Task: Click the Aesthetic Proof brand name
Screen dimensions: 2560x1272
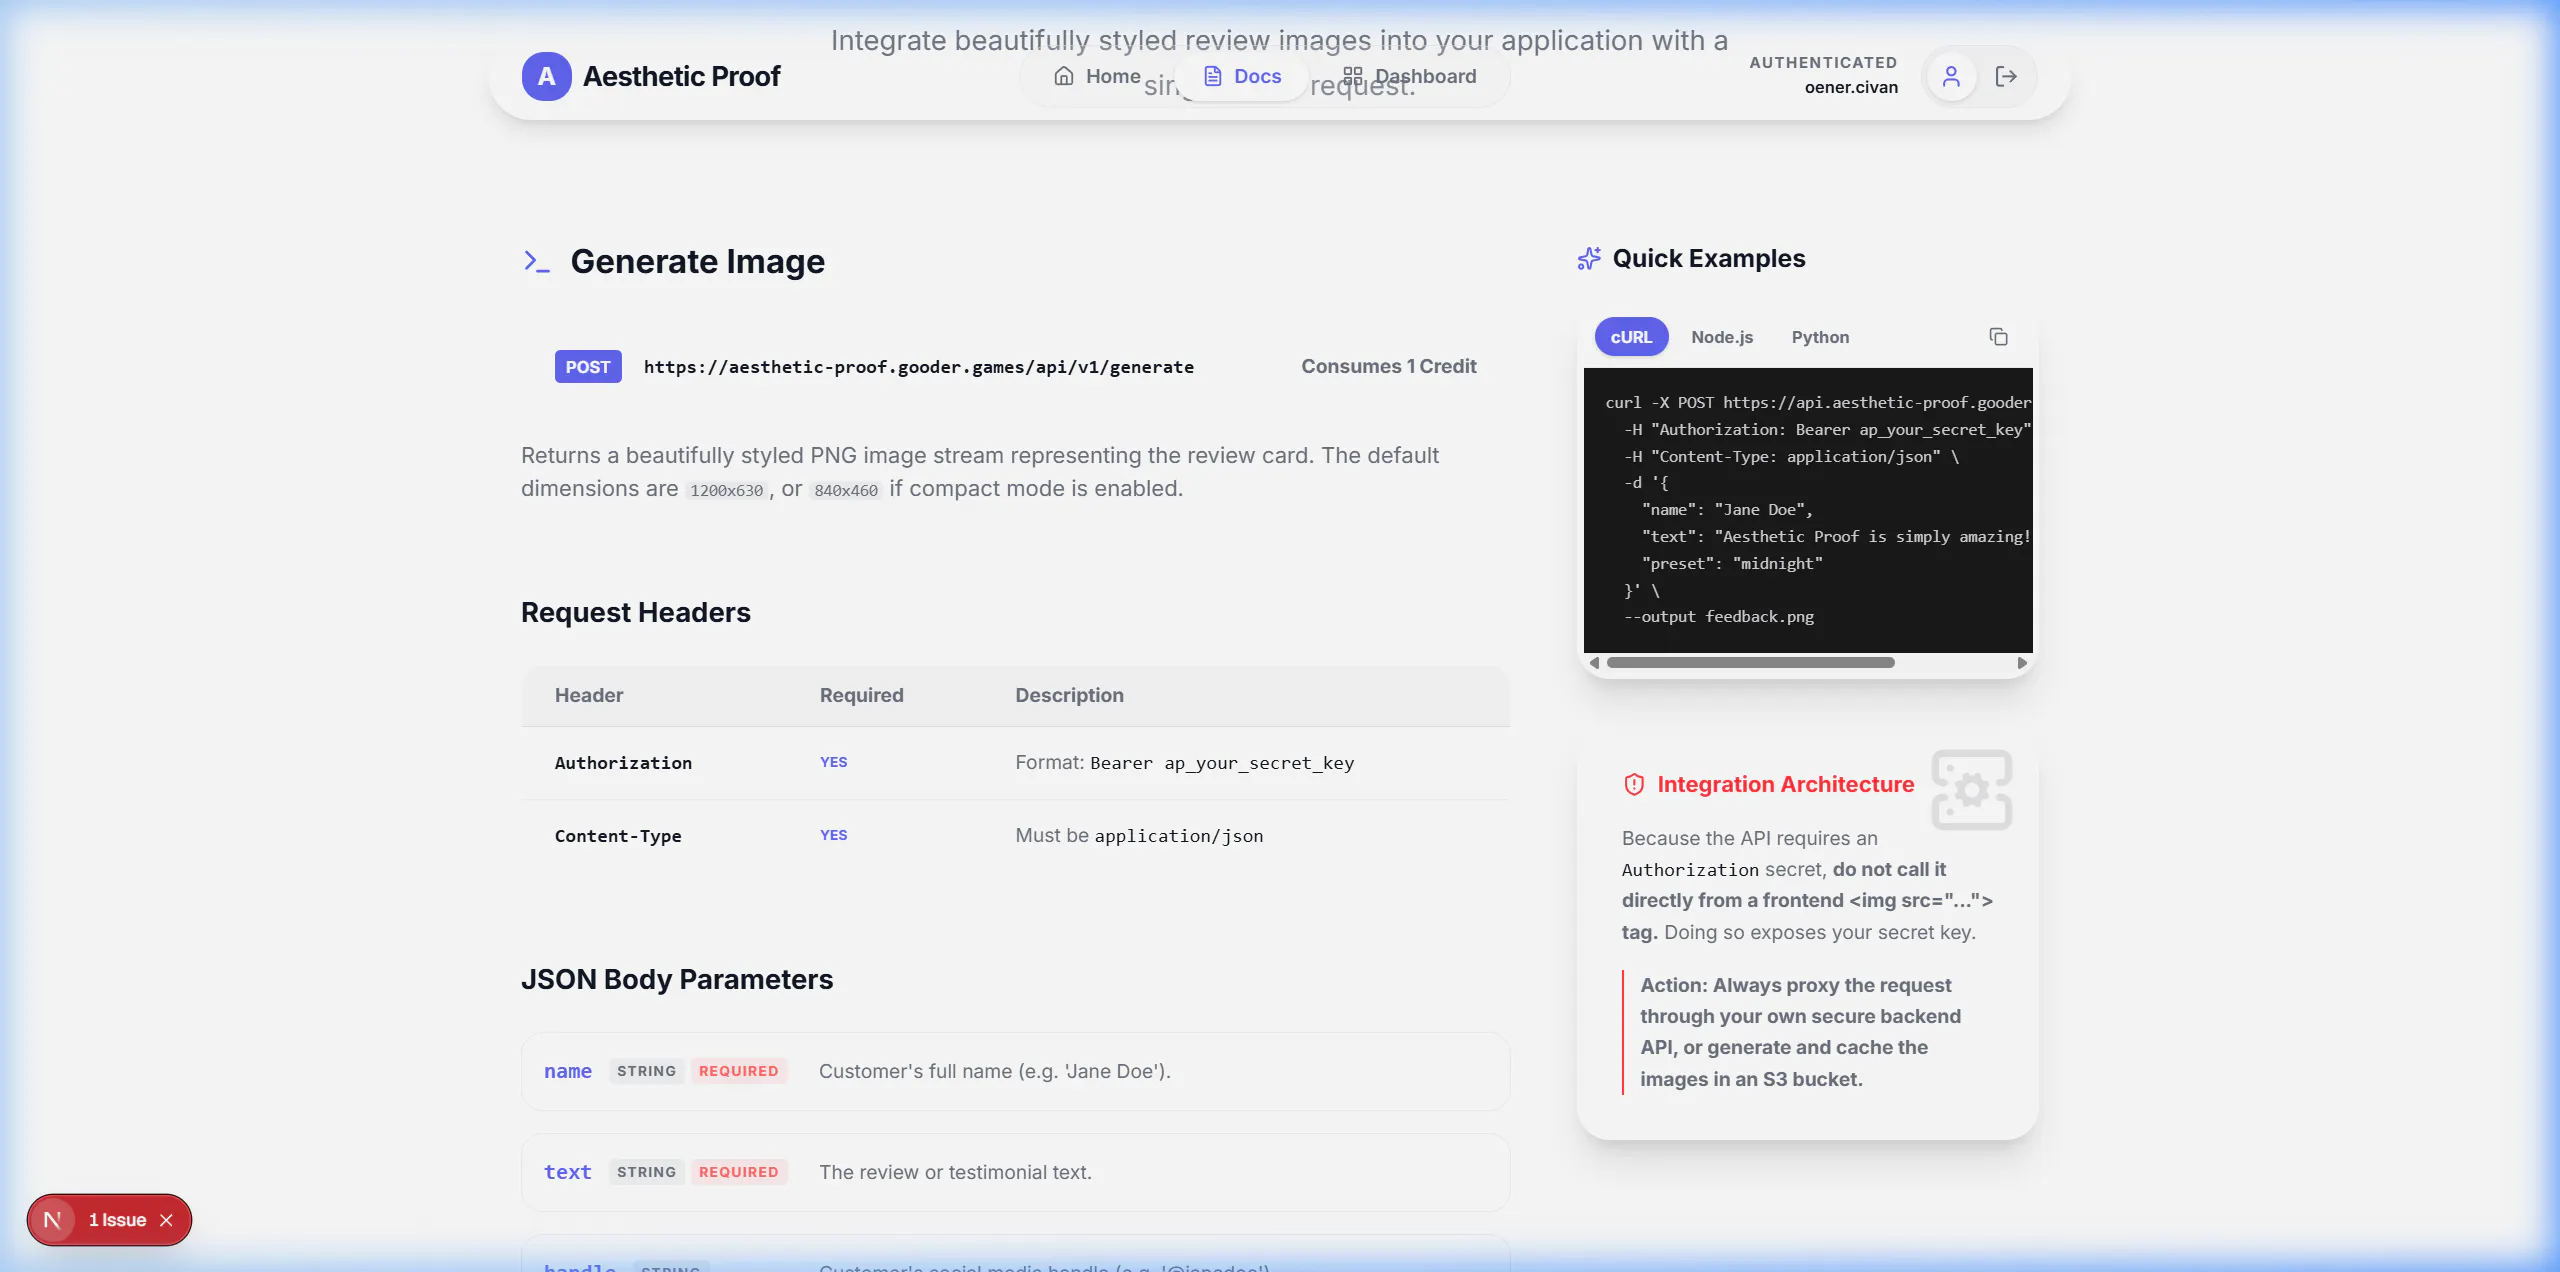Action: click(681, 76)
